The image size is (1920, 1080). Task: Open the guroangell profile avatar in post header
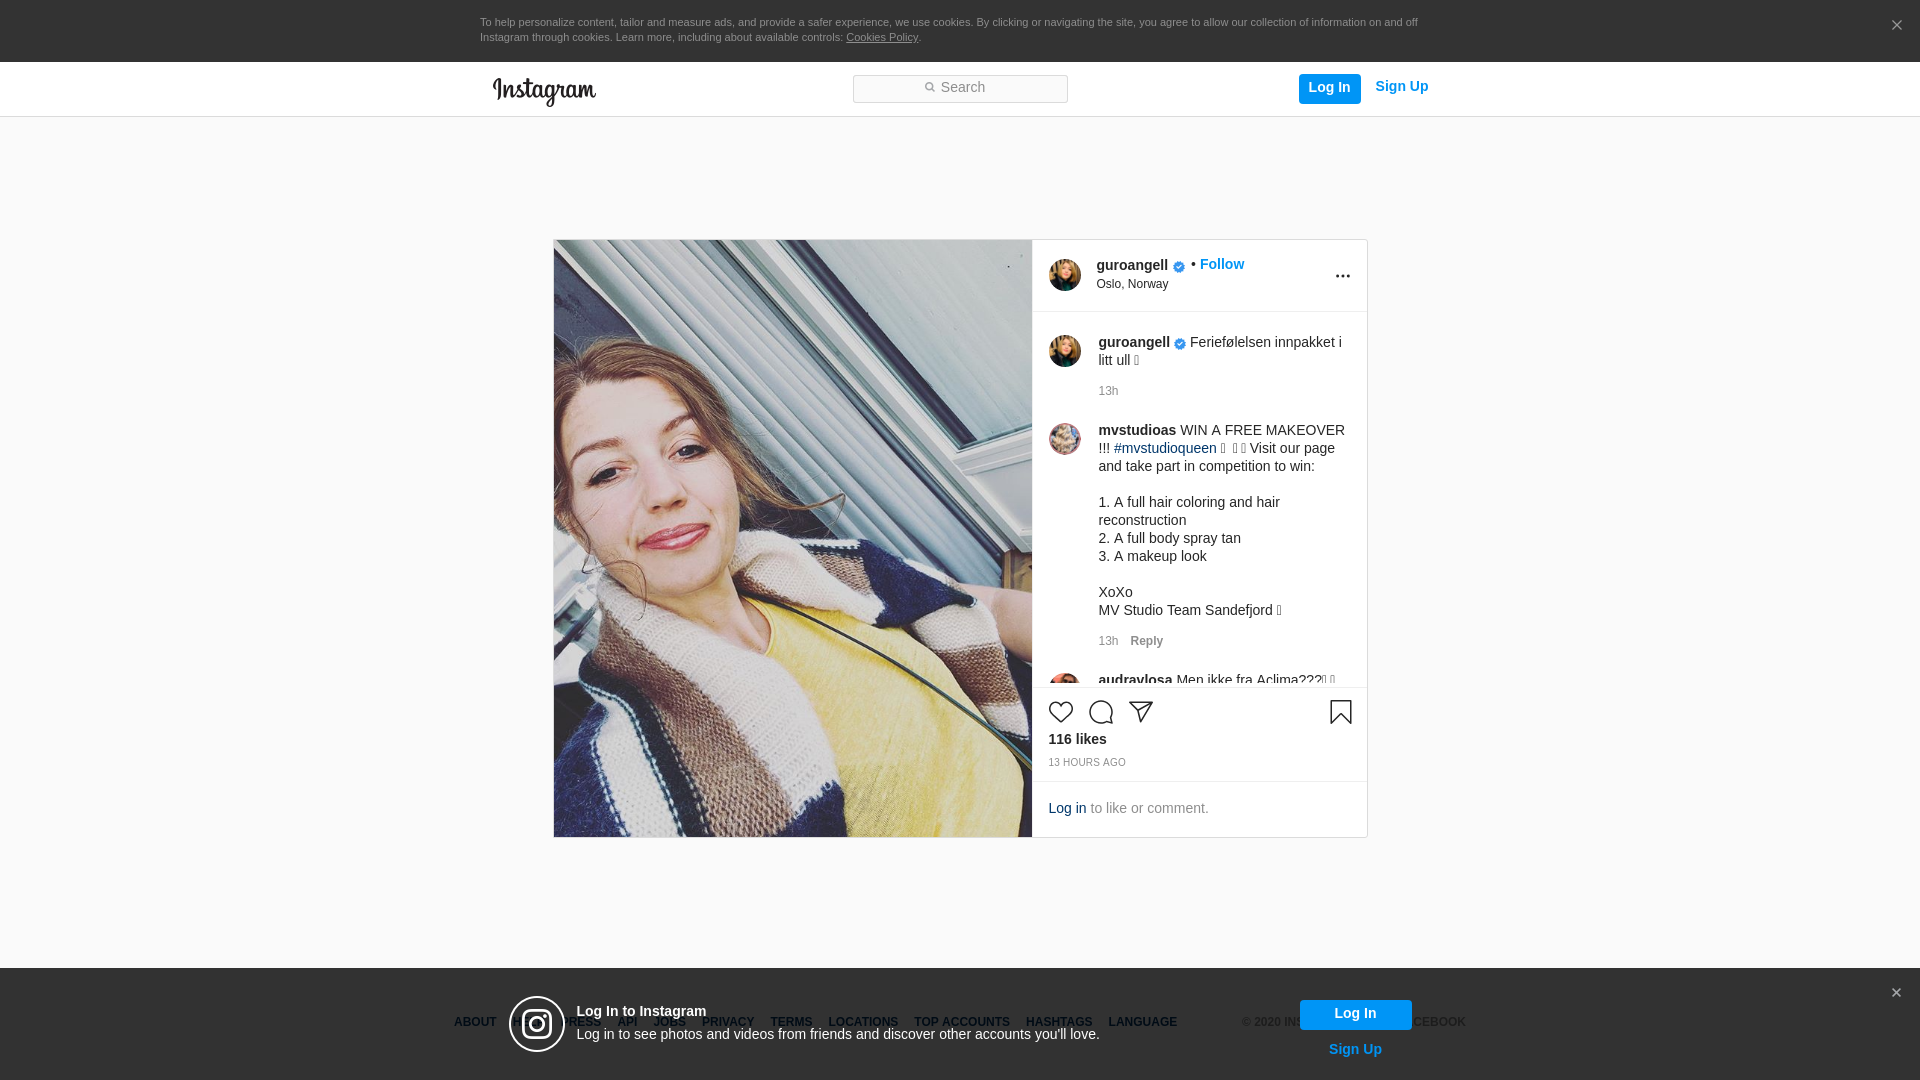1064,275
